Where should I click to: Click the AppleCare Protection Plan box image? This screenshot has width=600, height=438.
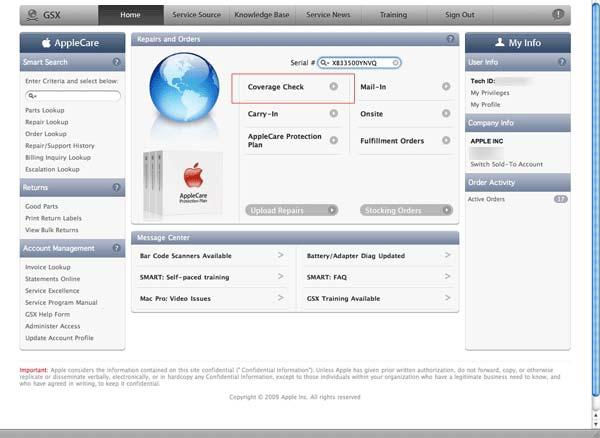tap(178, 184)
